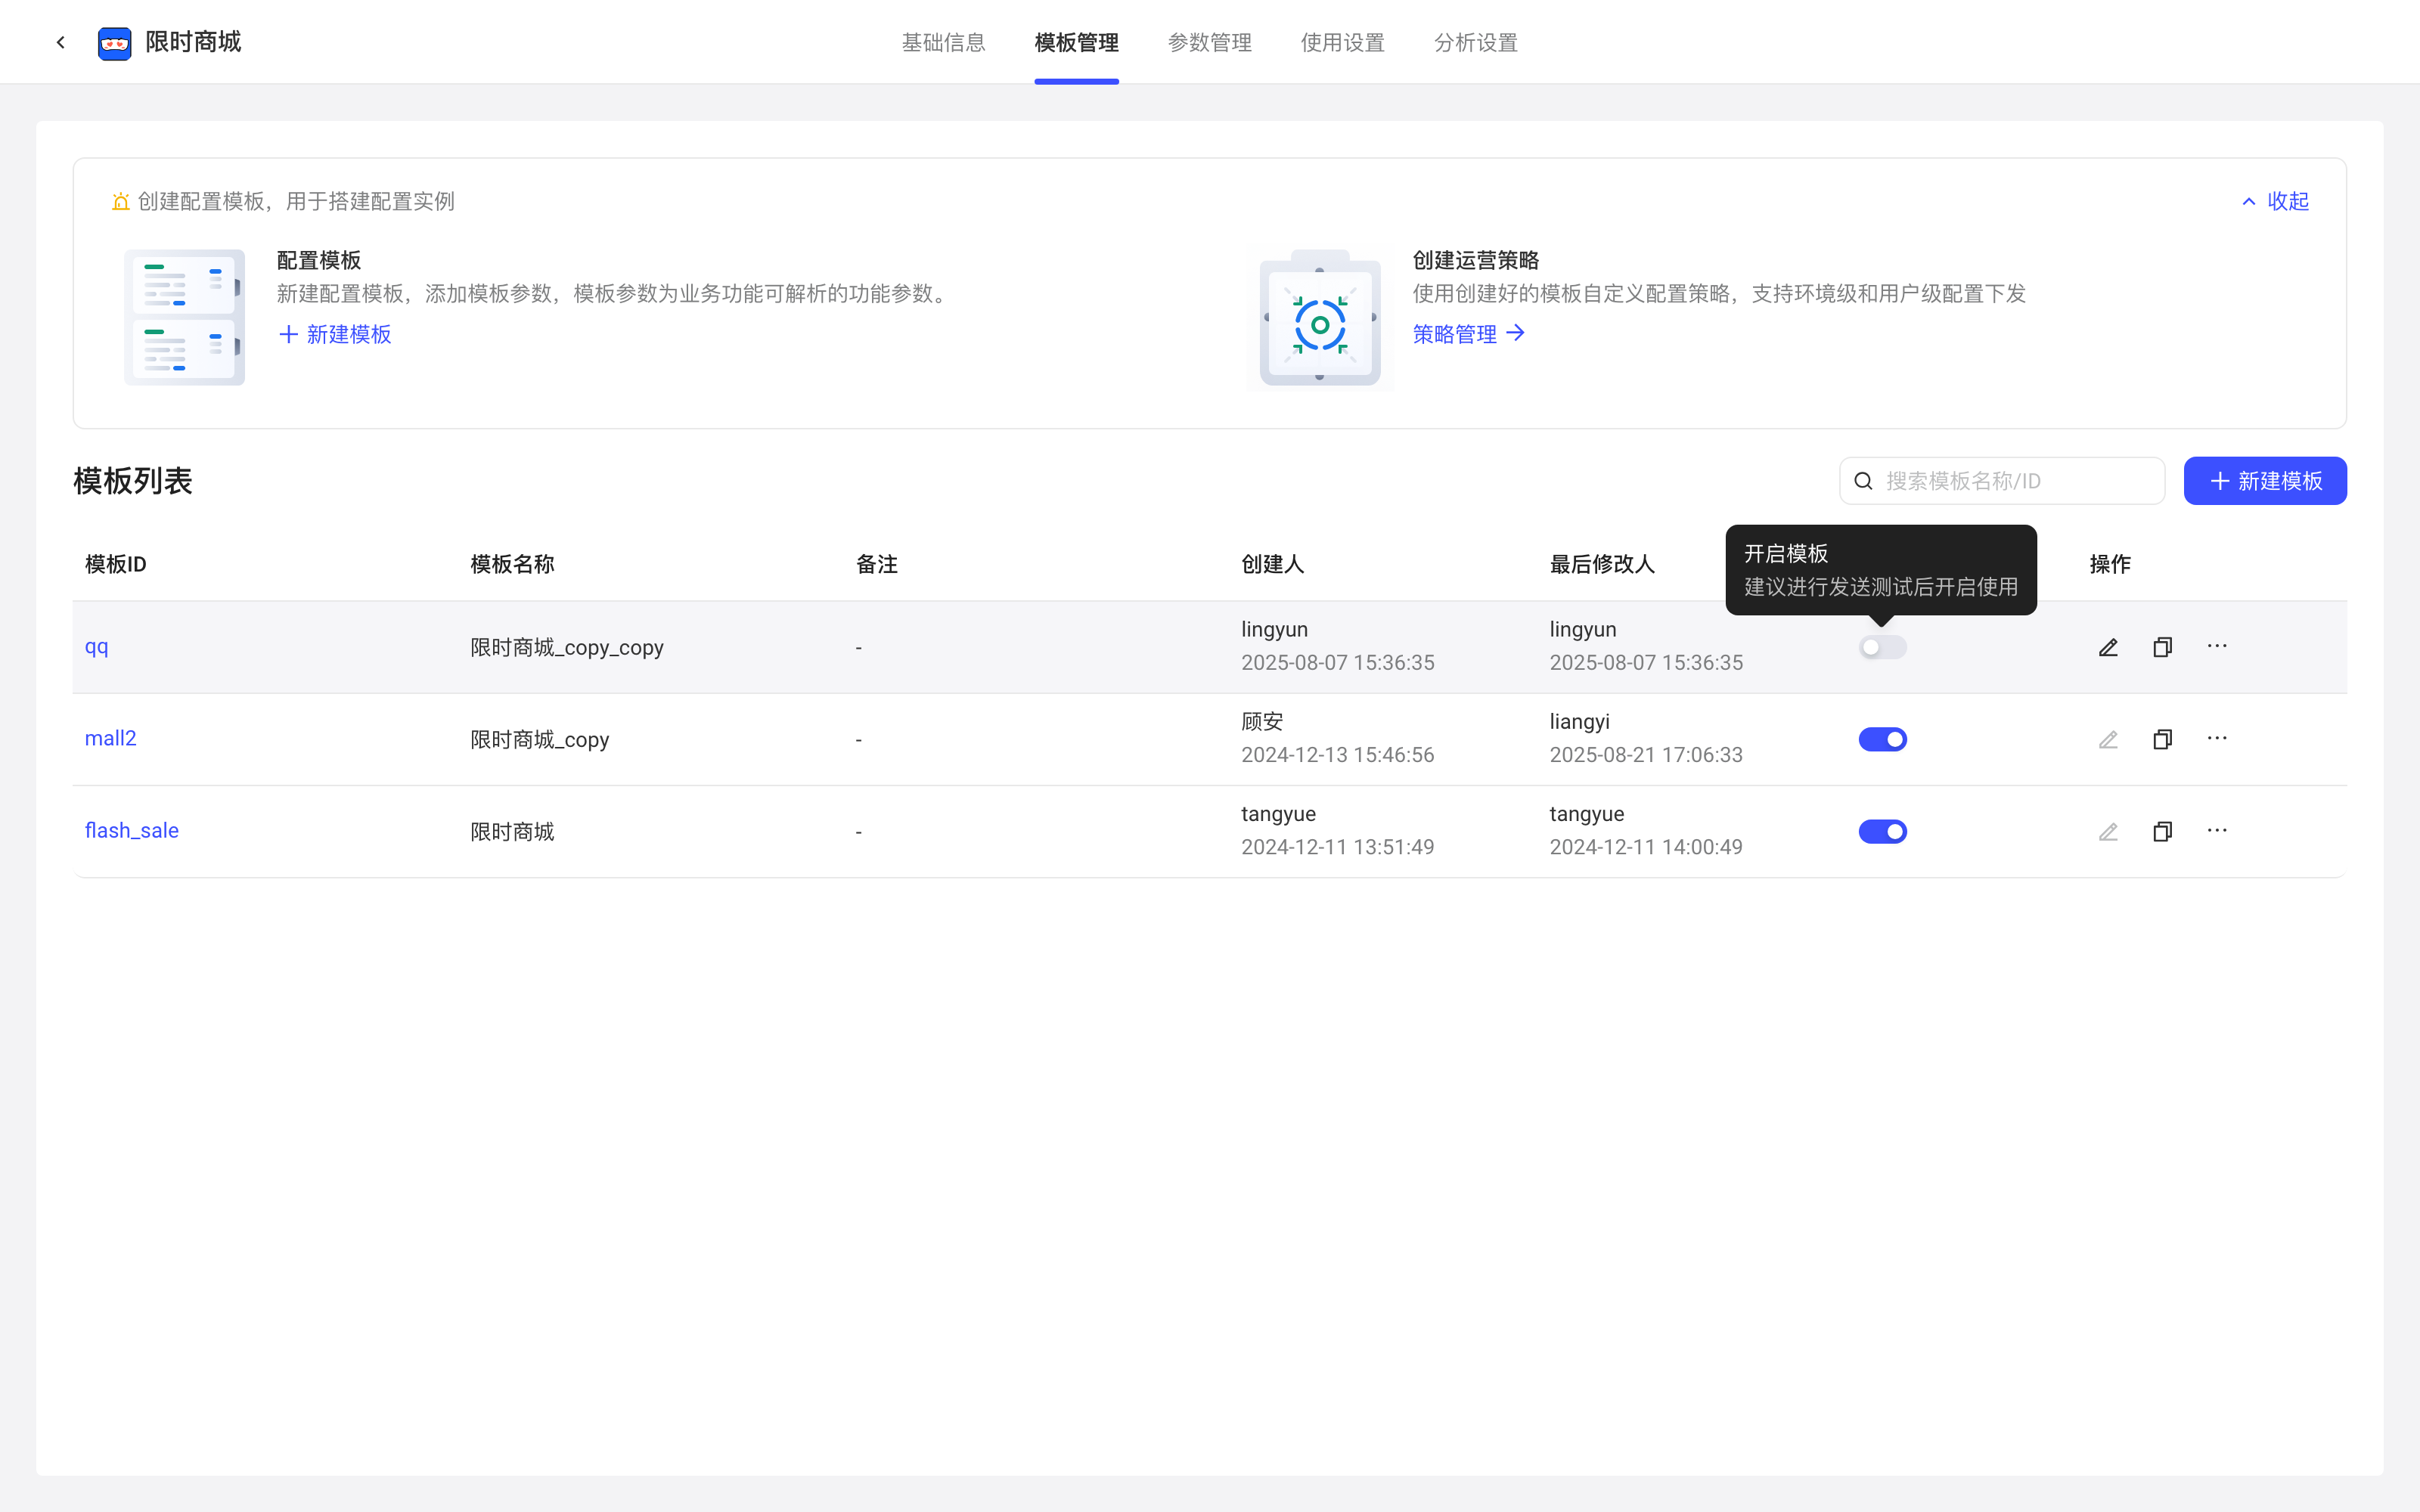Viewport: 2420px width, 1512px height.
Task: Copy the qq template row
Action: click(x=2162, y=647)
